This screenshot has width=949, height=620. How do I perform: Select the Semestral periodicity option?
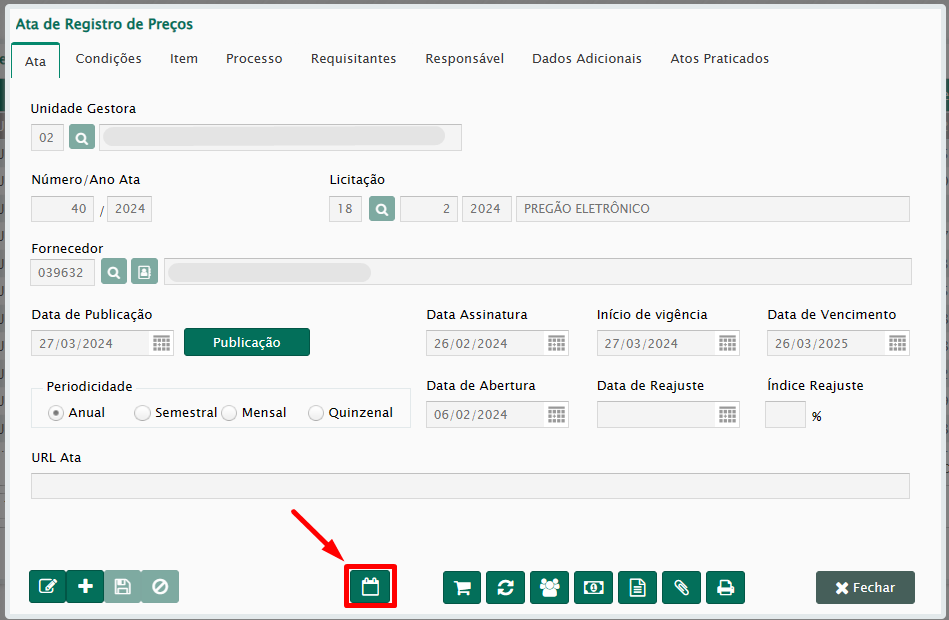click(x=143, y=413)
